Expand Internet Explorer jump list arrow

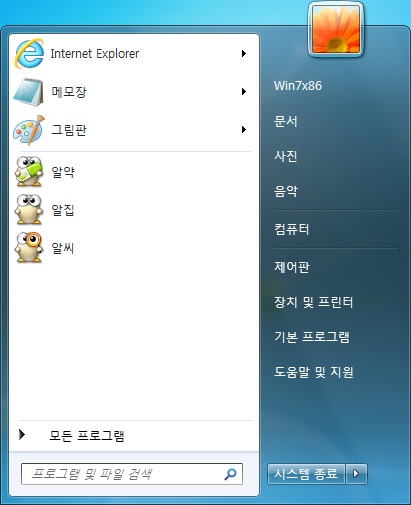(244, 53)
